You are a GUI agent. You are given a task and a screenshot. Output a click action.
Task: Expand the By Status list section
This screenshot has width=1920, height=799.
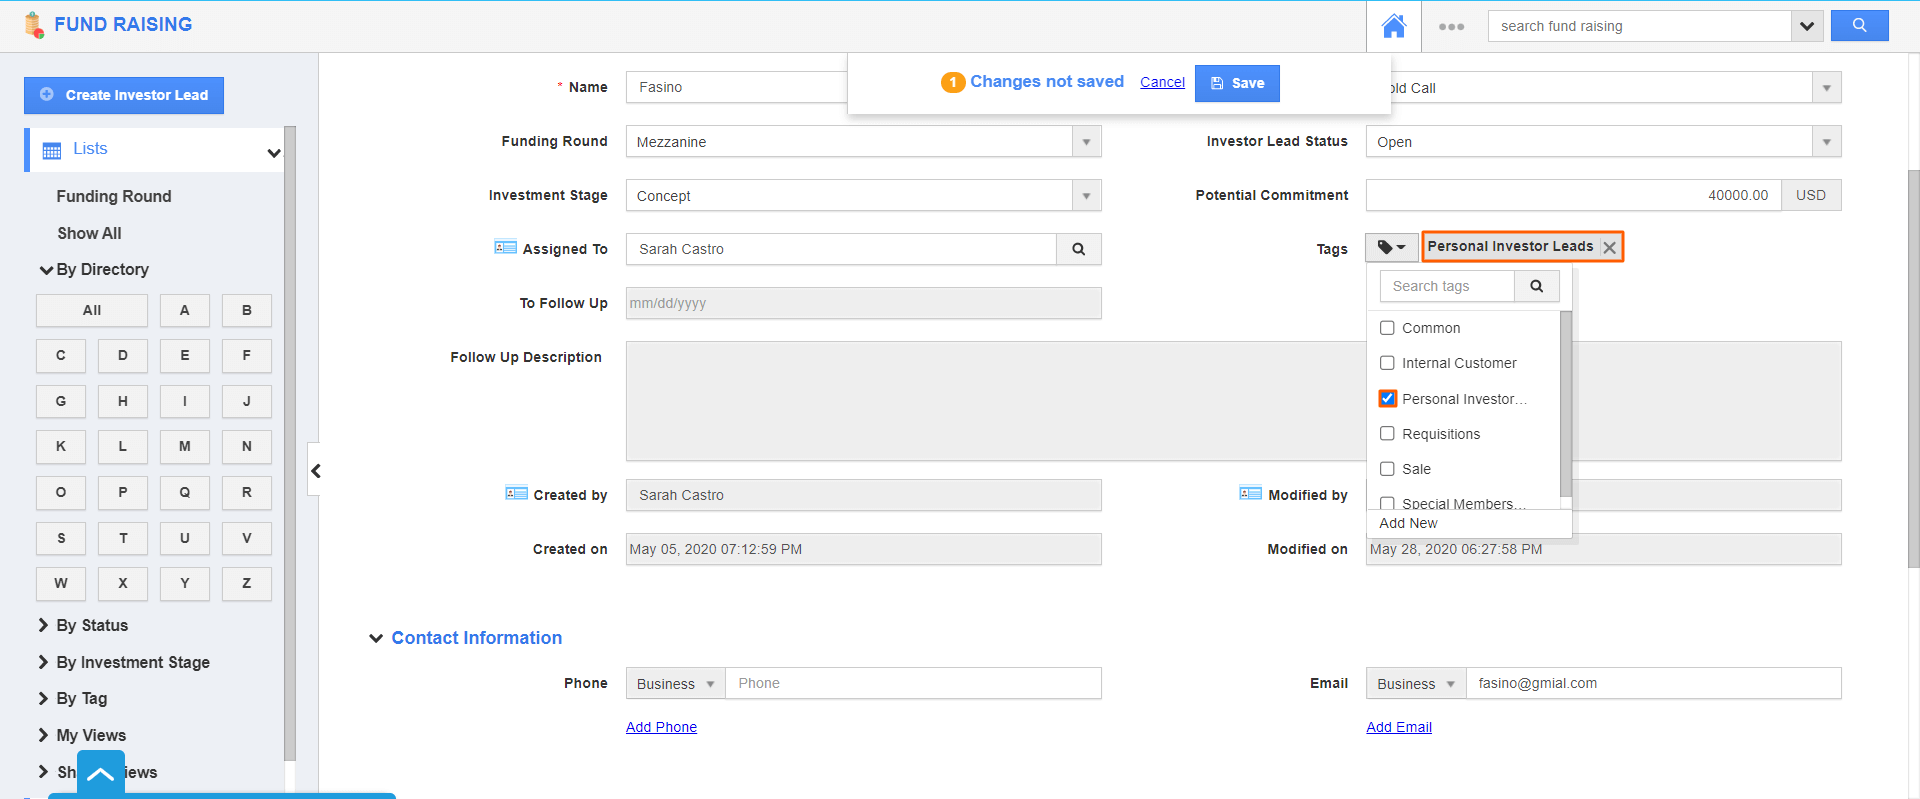tap(91, 625)
